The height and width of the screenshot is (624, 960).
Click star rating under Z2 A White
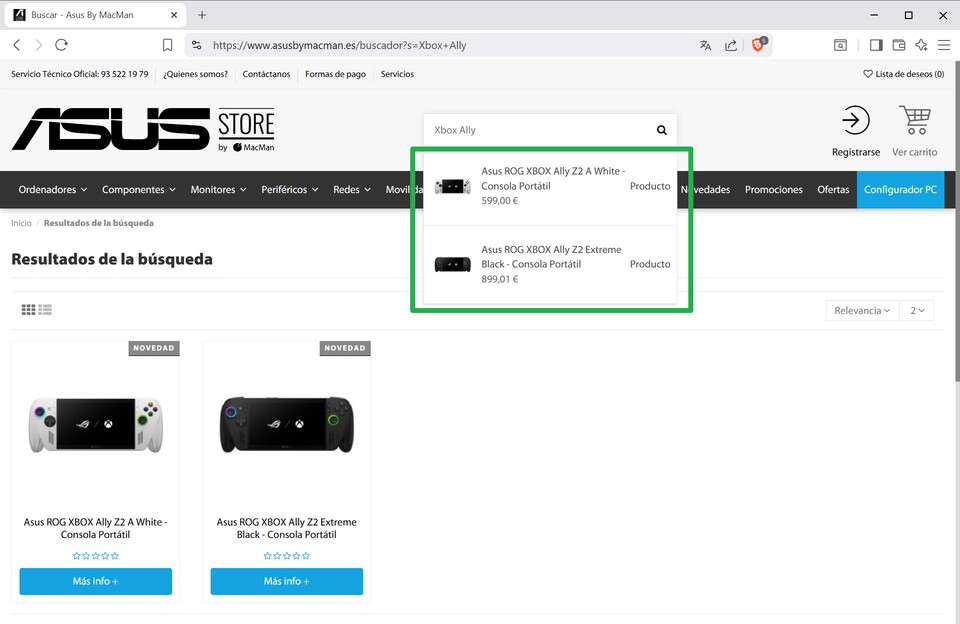point(96,556)
